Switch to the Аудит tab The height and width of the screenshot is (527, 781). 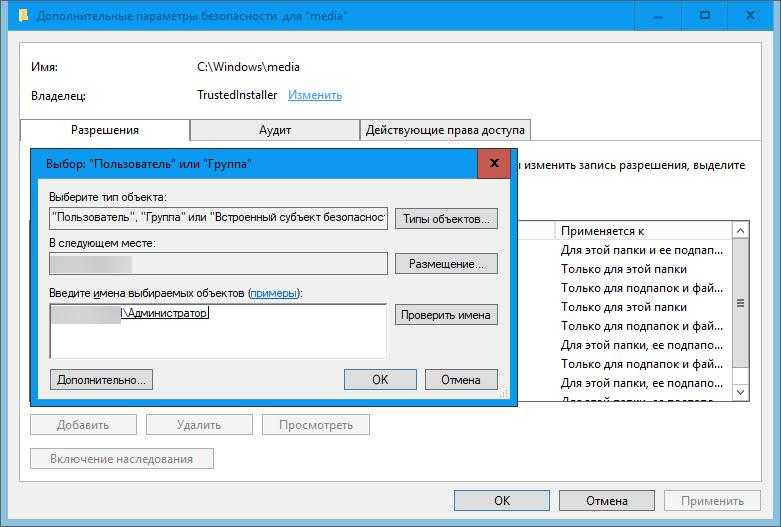pos(275,130)
